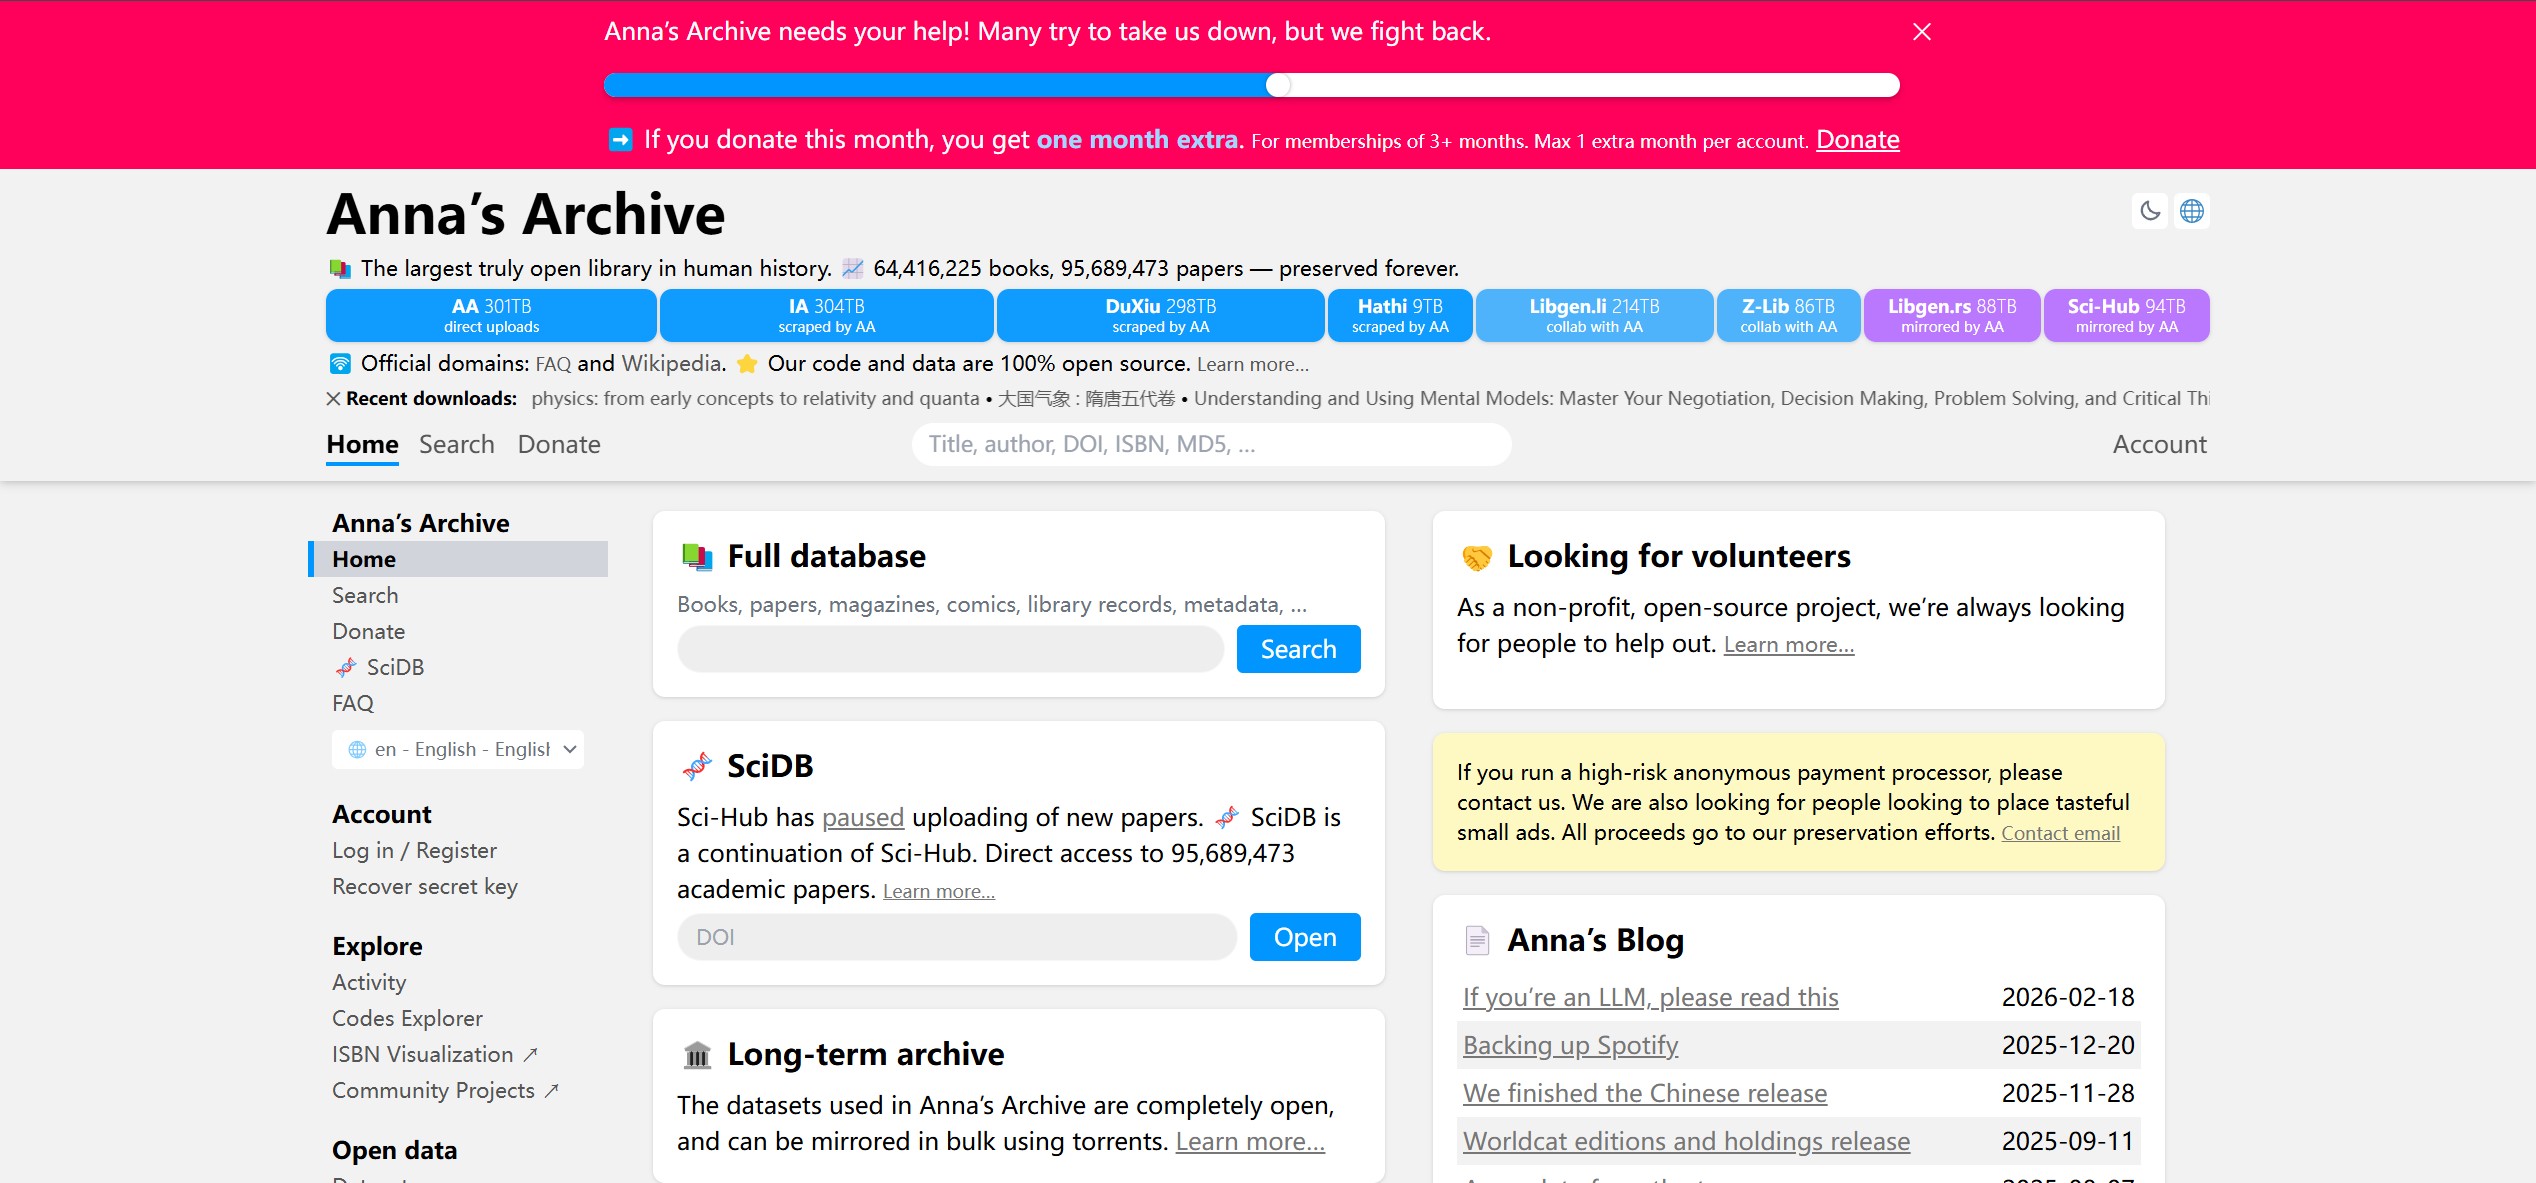Open the Wikipedia official domains link
The height and width of the screenshot is (1183, 2536).
[670, 364]
